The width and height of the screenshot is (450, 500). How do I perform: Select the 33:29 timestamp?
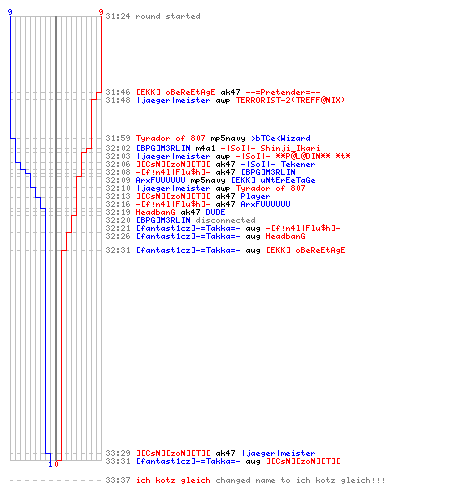(118, 453)
